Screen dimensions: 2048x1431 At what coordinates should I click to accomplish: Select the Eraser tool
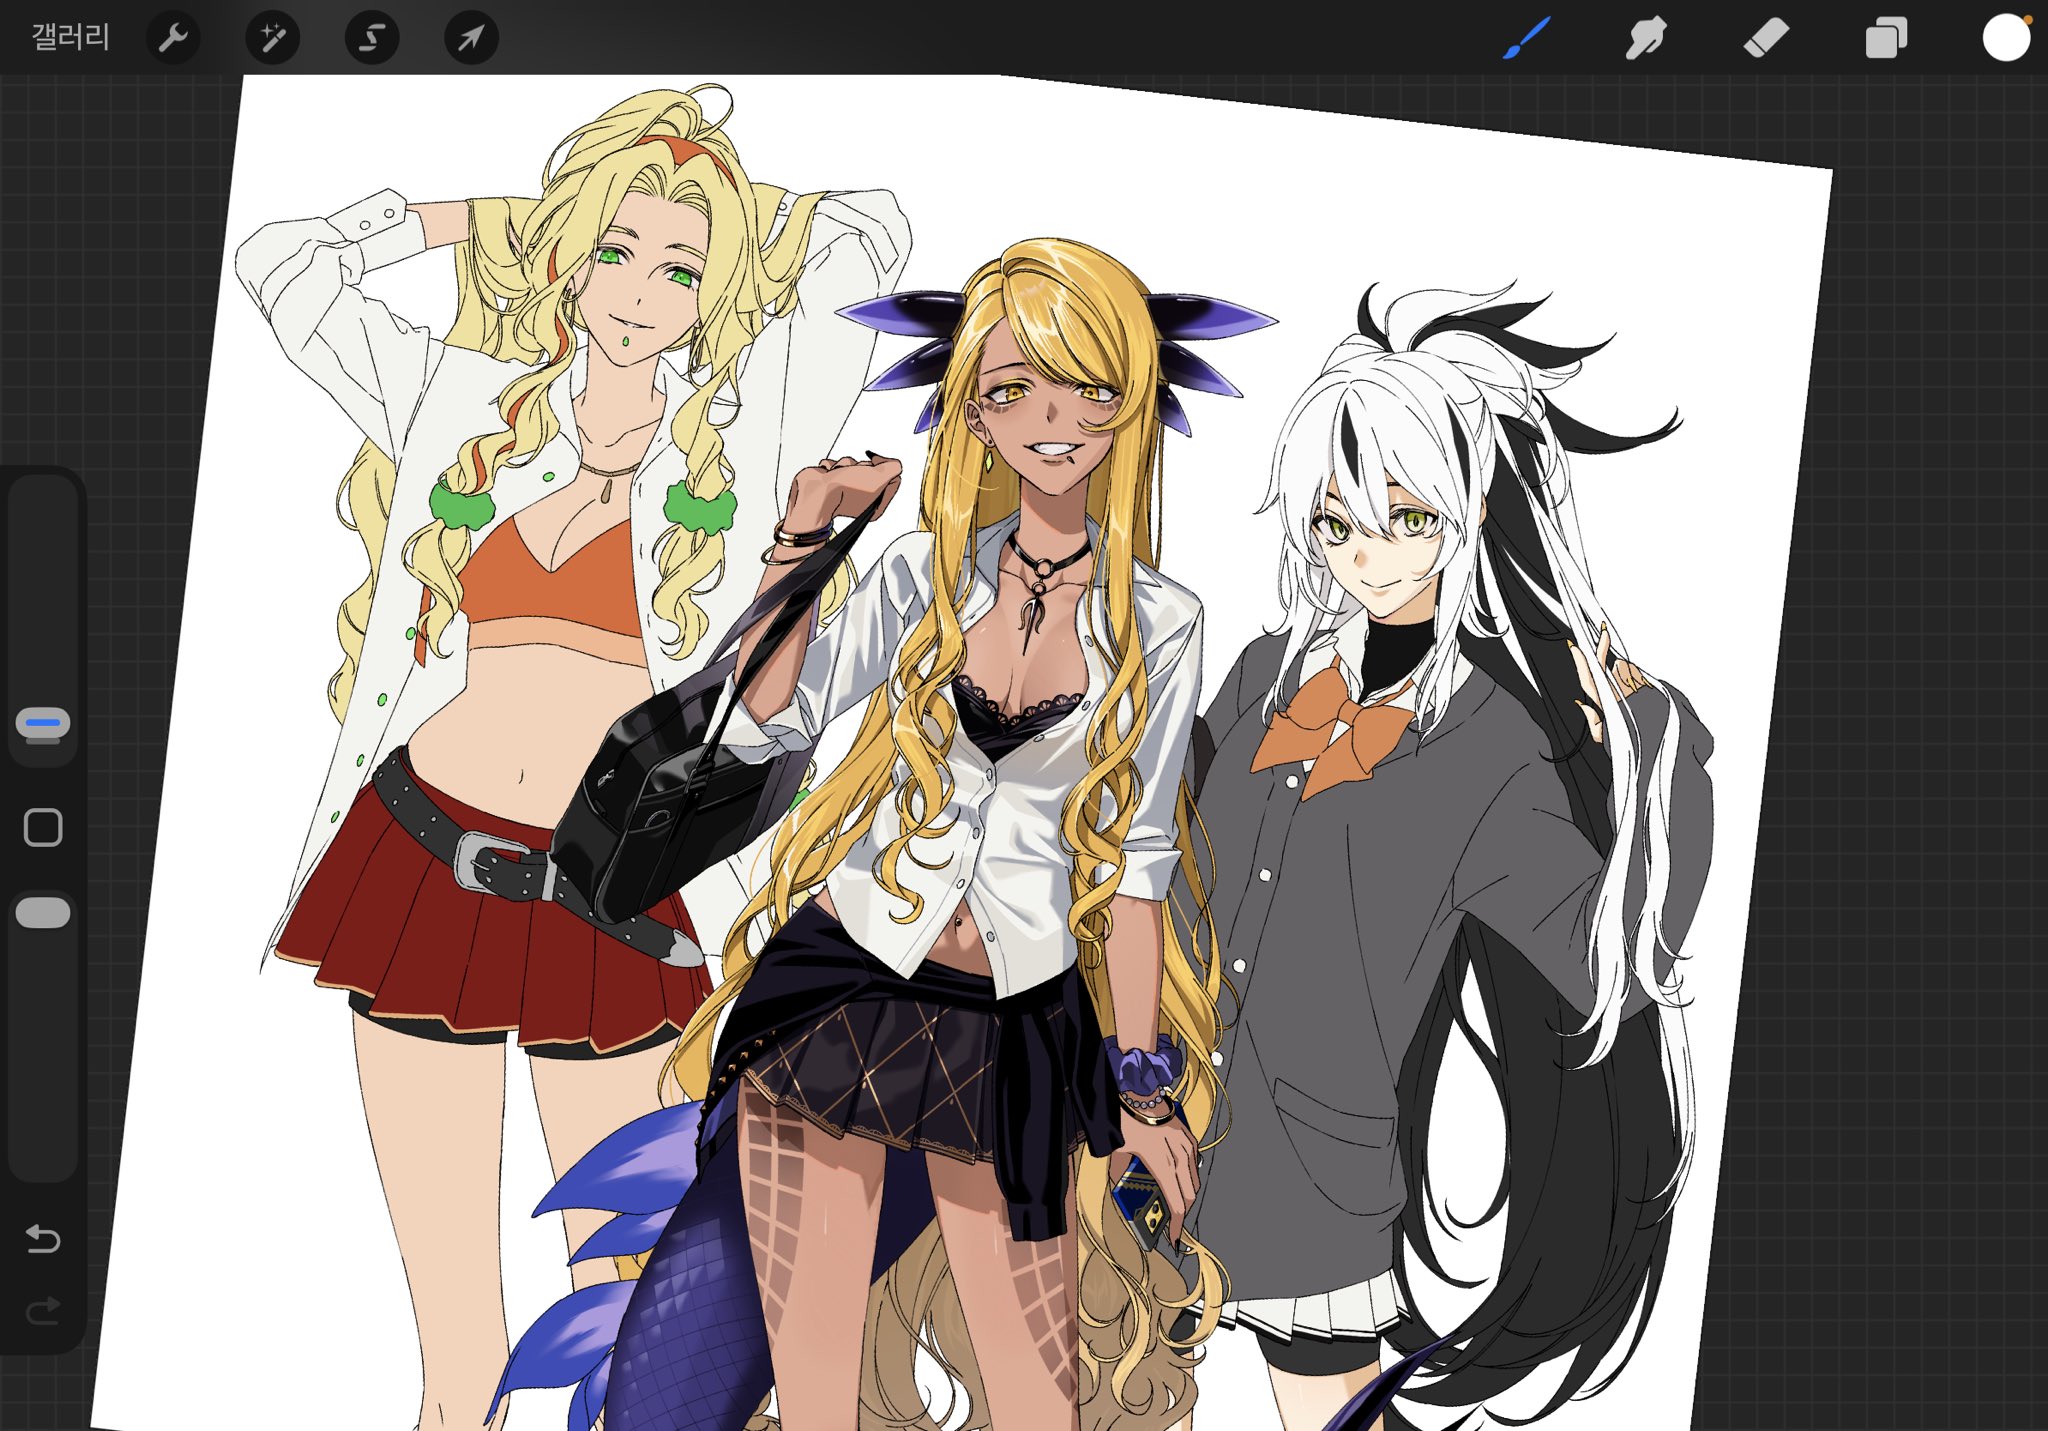click(x=1765, y=38)
